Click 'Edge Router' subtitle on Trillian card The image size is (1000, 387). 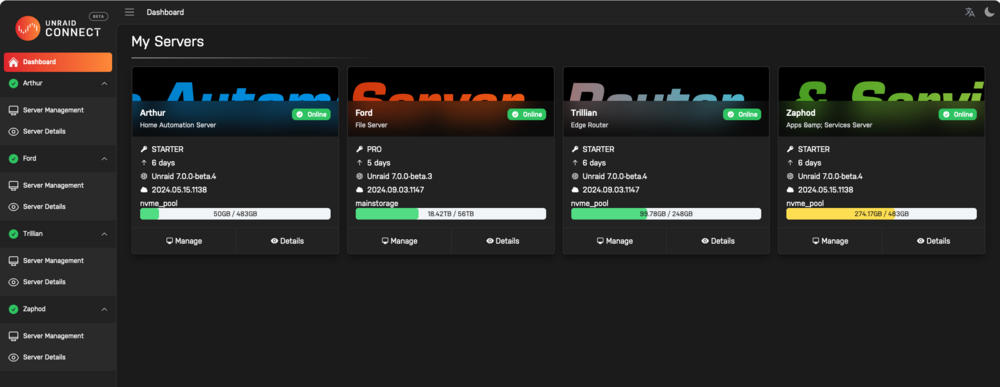click(x=590, y=125)
